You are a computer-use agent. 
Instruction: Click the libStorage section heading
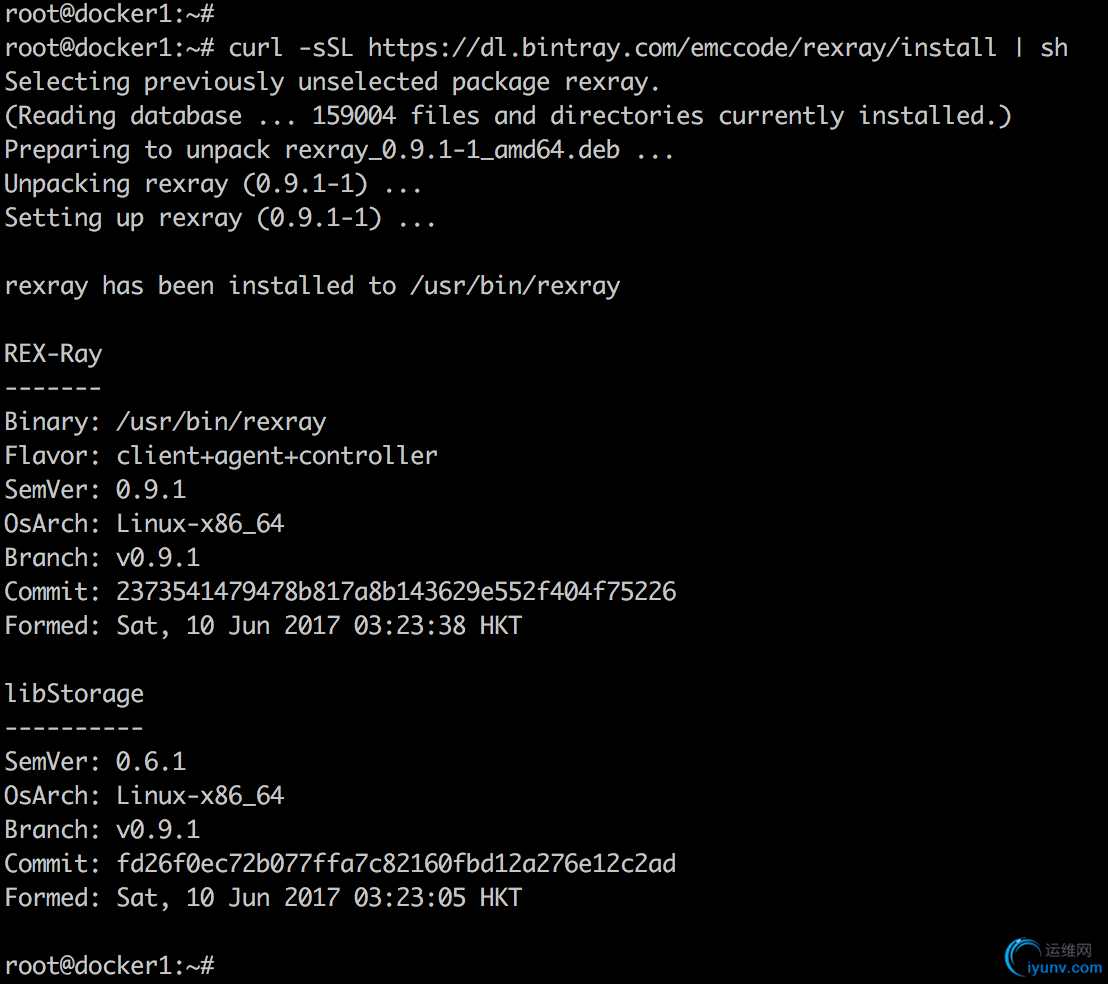[74, 694]
